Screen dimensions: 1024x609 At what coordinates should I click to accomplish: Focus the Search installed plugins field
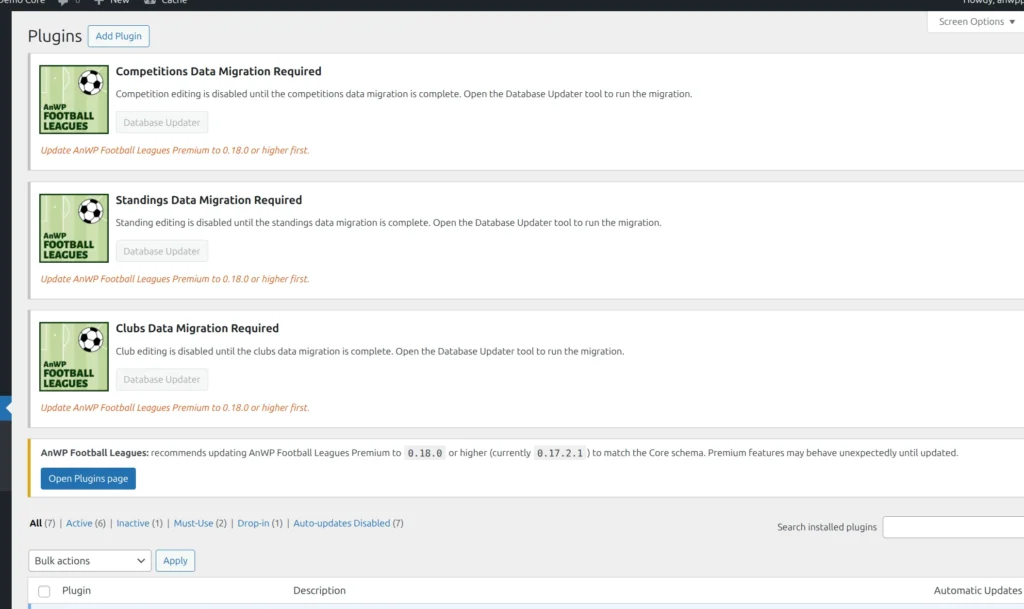(x=953, y=527)
